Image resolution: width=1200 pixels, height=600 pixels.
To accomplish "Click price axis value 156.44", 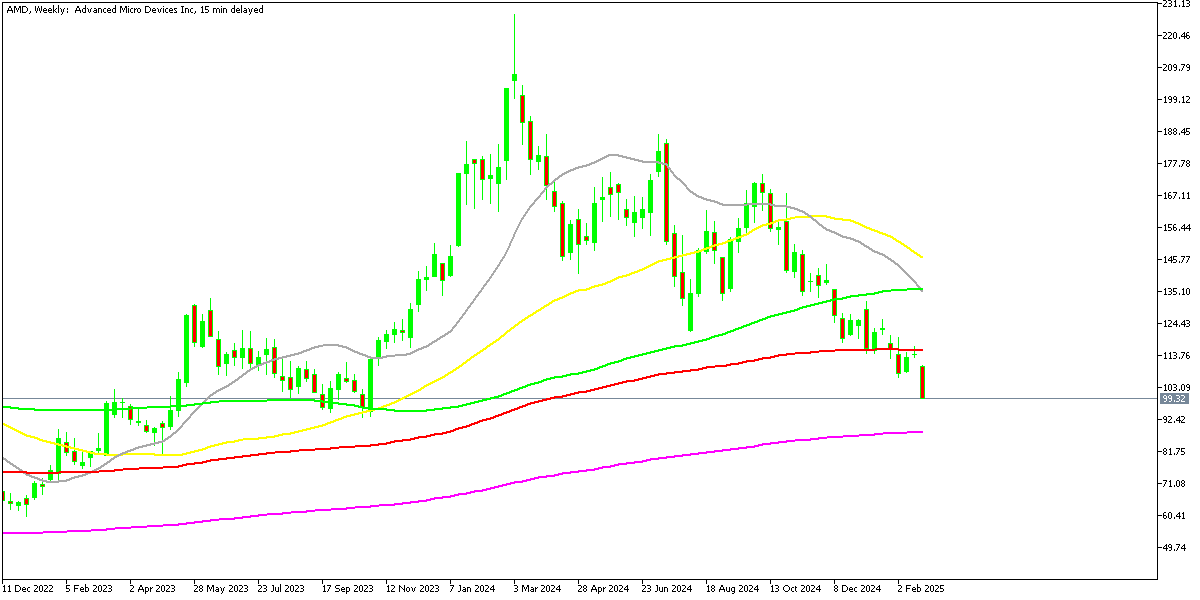I will tap(1177, 228).
